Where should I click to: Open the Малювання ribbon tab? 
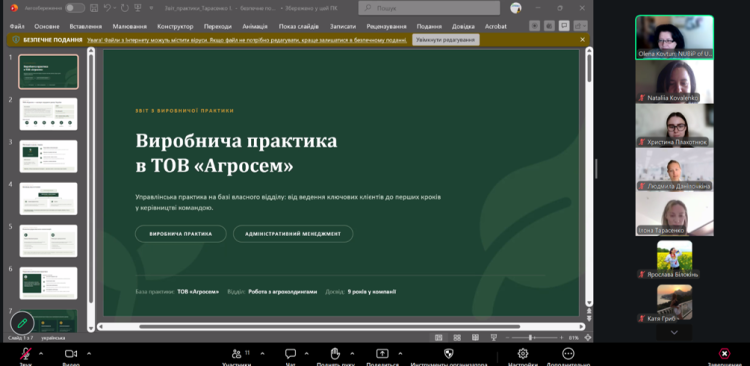(x=130, y=26)
